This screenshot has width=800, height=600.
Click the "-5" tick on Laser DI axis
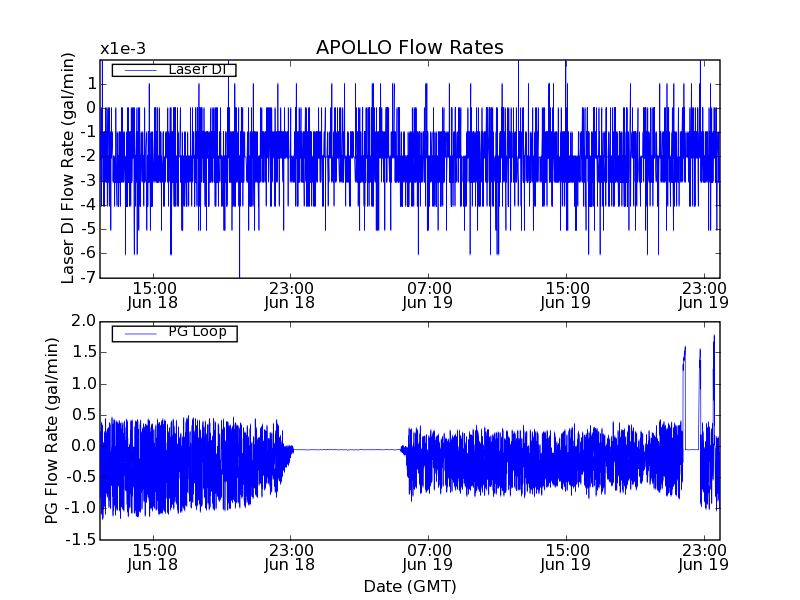click(88, 229)
